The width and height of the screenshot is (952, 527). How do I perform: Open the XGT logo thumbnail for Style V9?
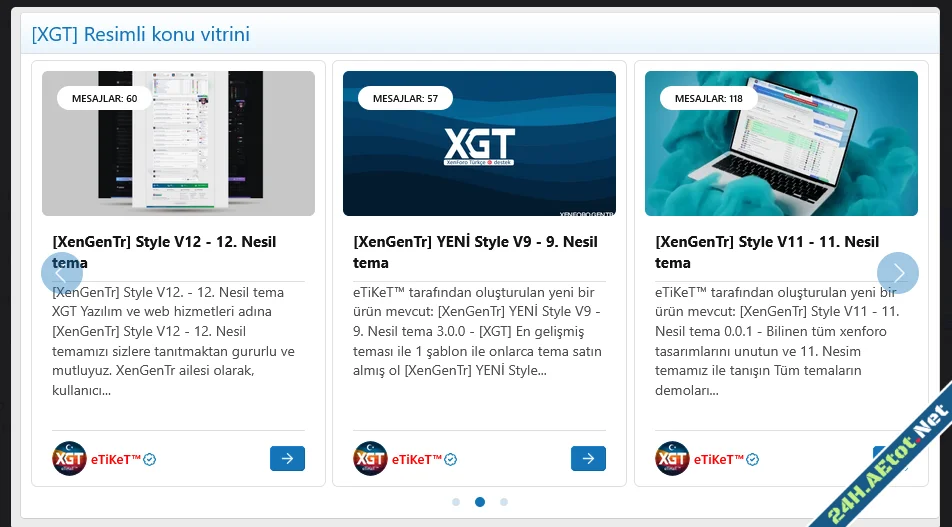tap(479, 143)
